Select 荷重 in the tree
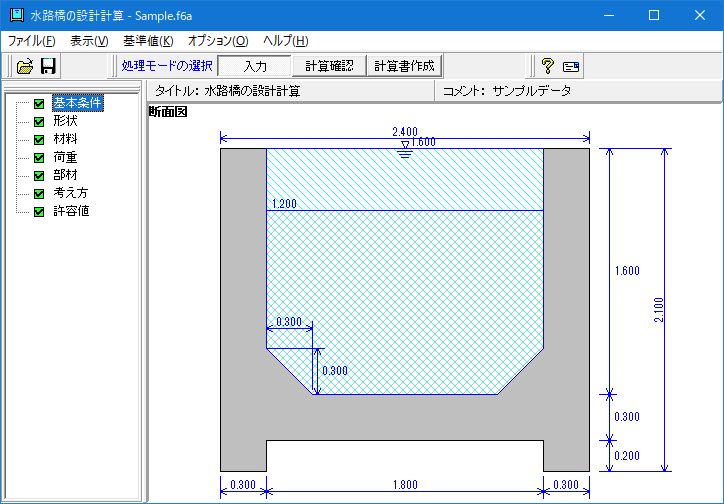Viewport: 724px width, 504px height. 65,157
